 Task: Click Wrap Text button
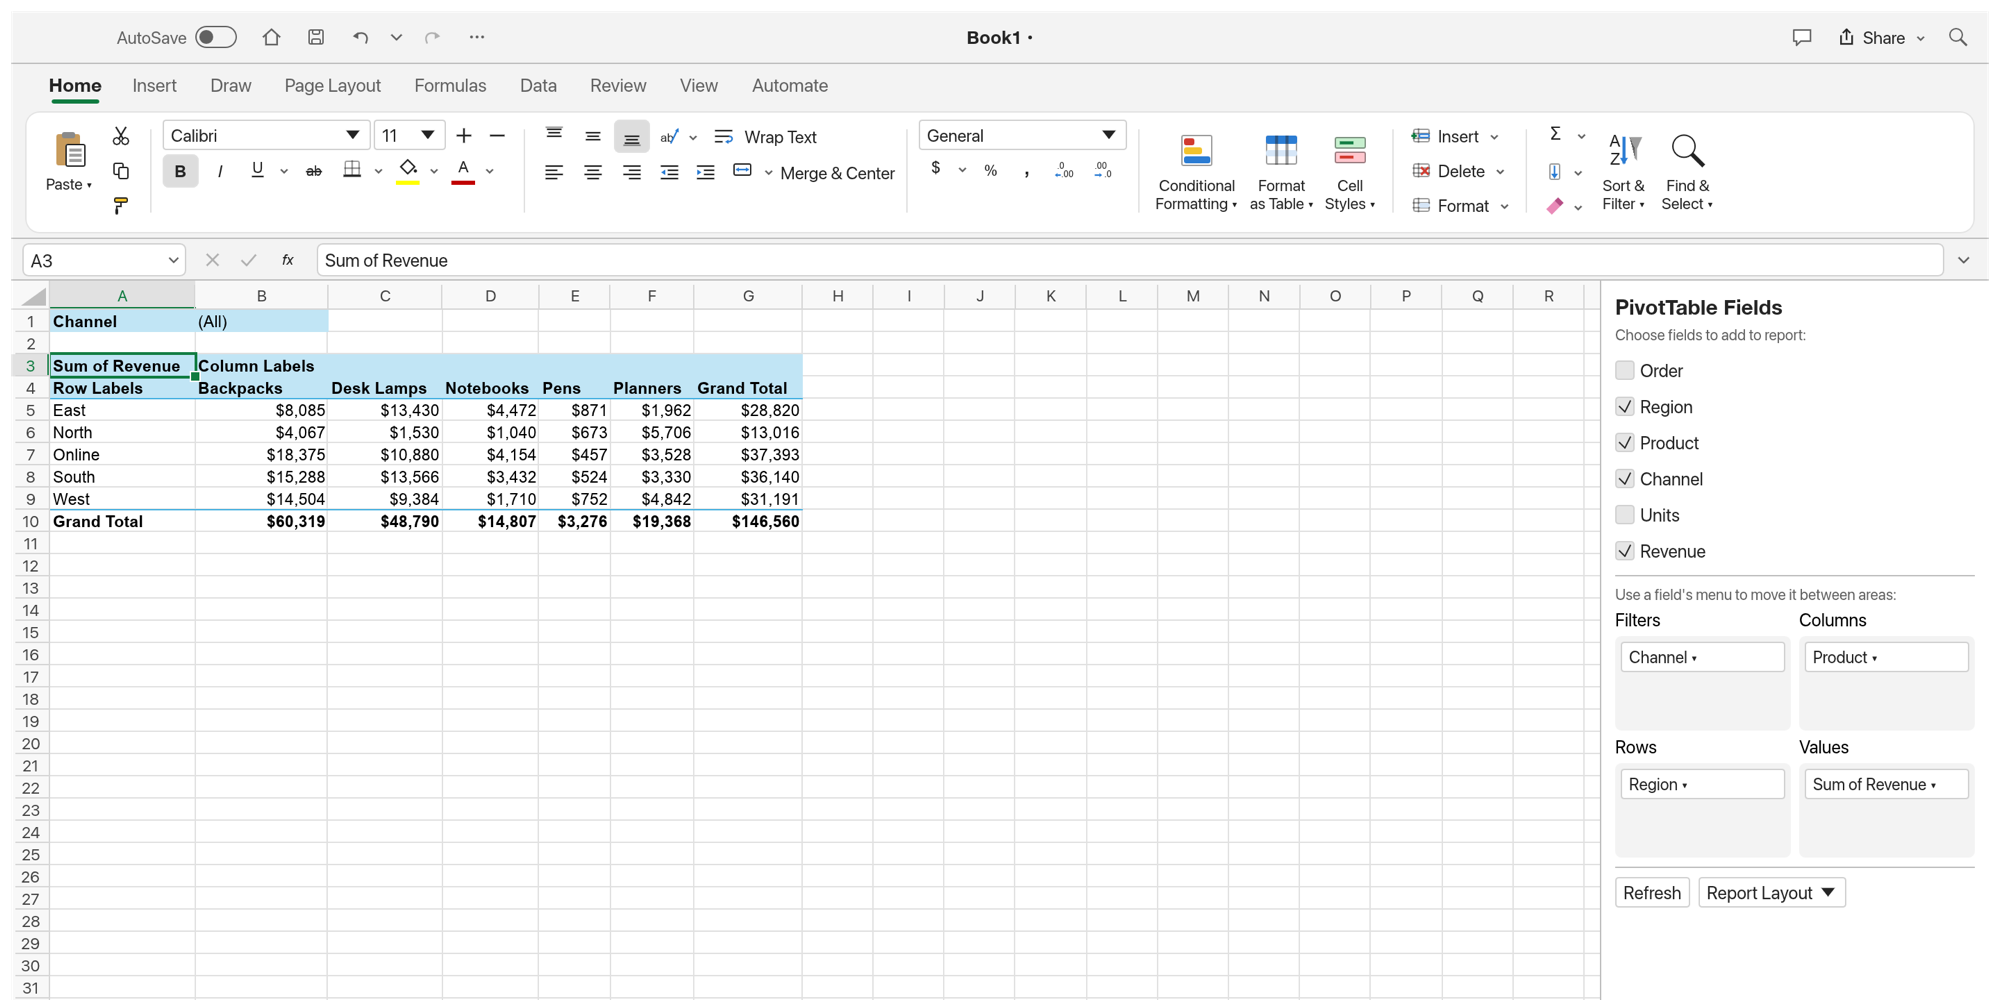(x=766, y=136)
